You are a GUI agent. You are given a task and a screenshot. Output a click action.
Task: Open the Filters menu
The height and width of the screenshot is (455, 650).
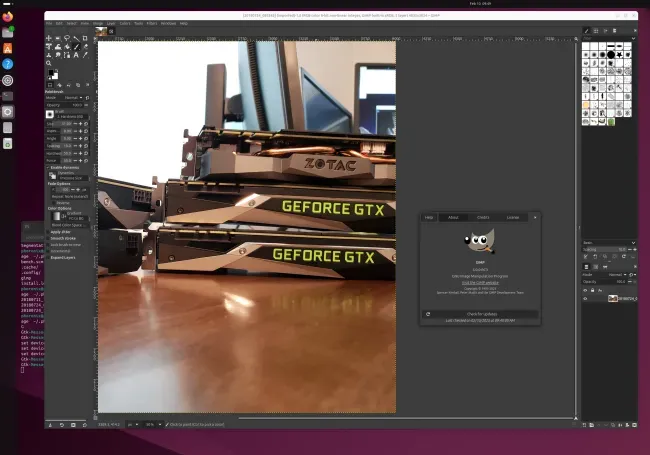tap(152, 24)
